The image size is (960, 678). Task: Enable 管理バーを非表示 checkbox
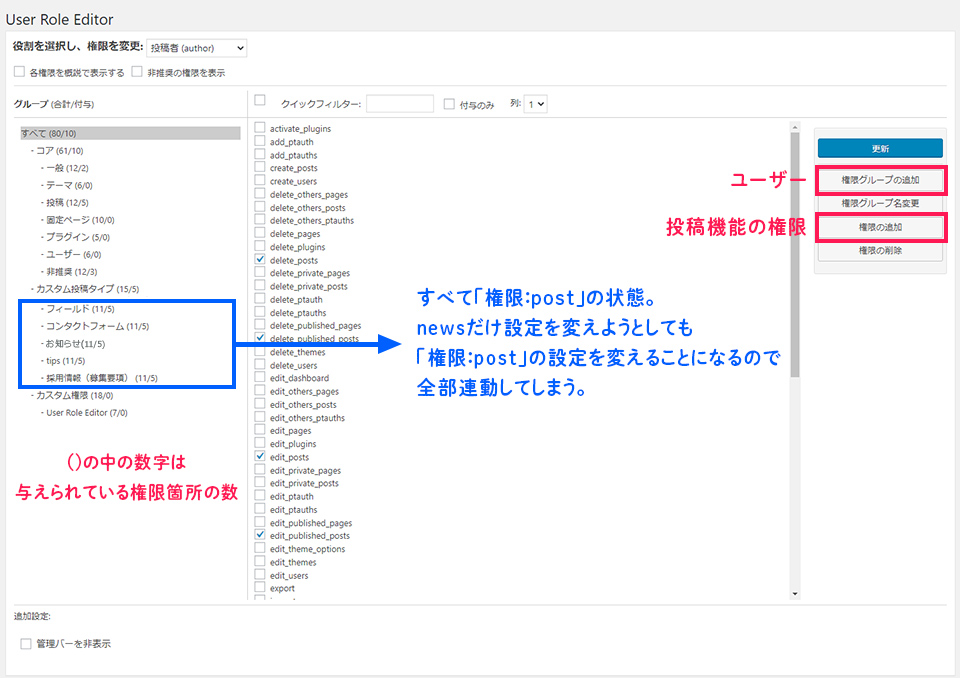pos(26,644)
